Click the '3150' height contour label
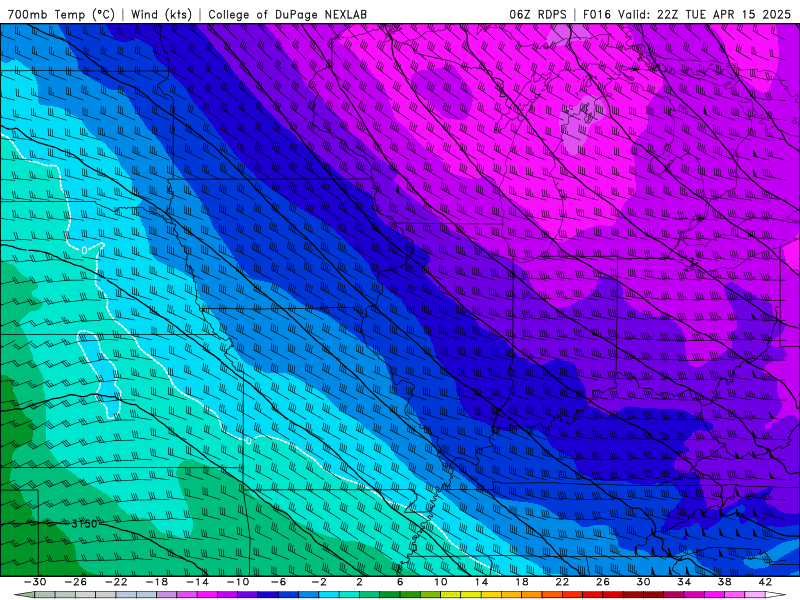This screenshot has height=600, width=800. pyautogui.click(x=84, y=524)
